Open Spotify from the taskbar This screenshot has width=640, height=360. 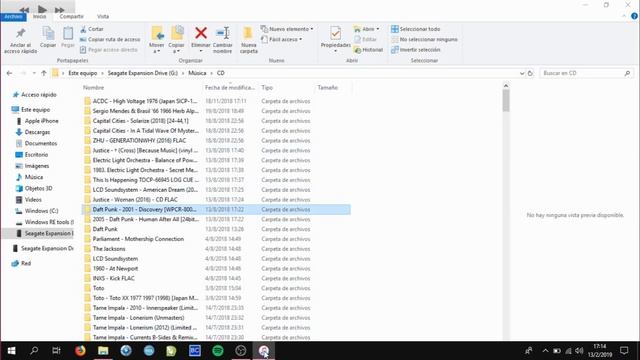(x=218, y=351)
